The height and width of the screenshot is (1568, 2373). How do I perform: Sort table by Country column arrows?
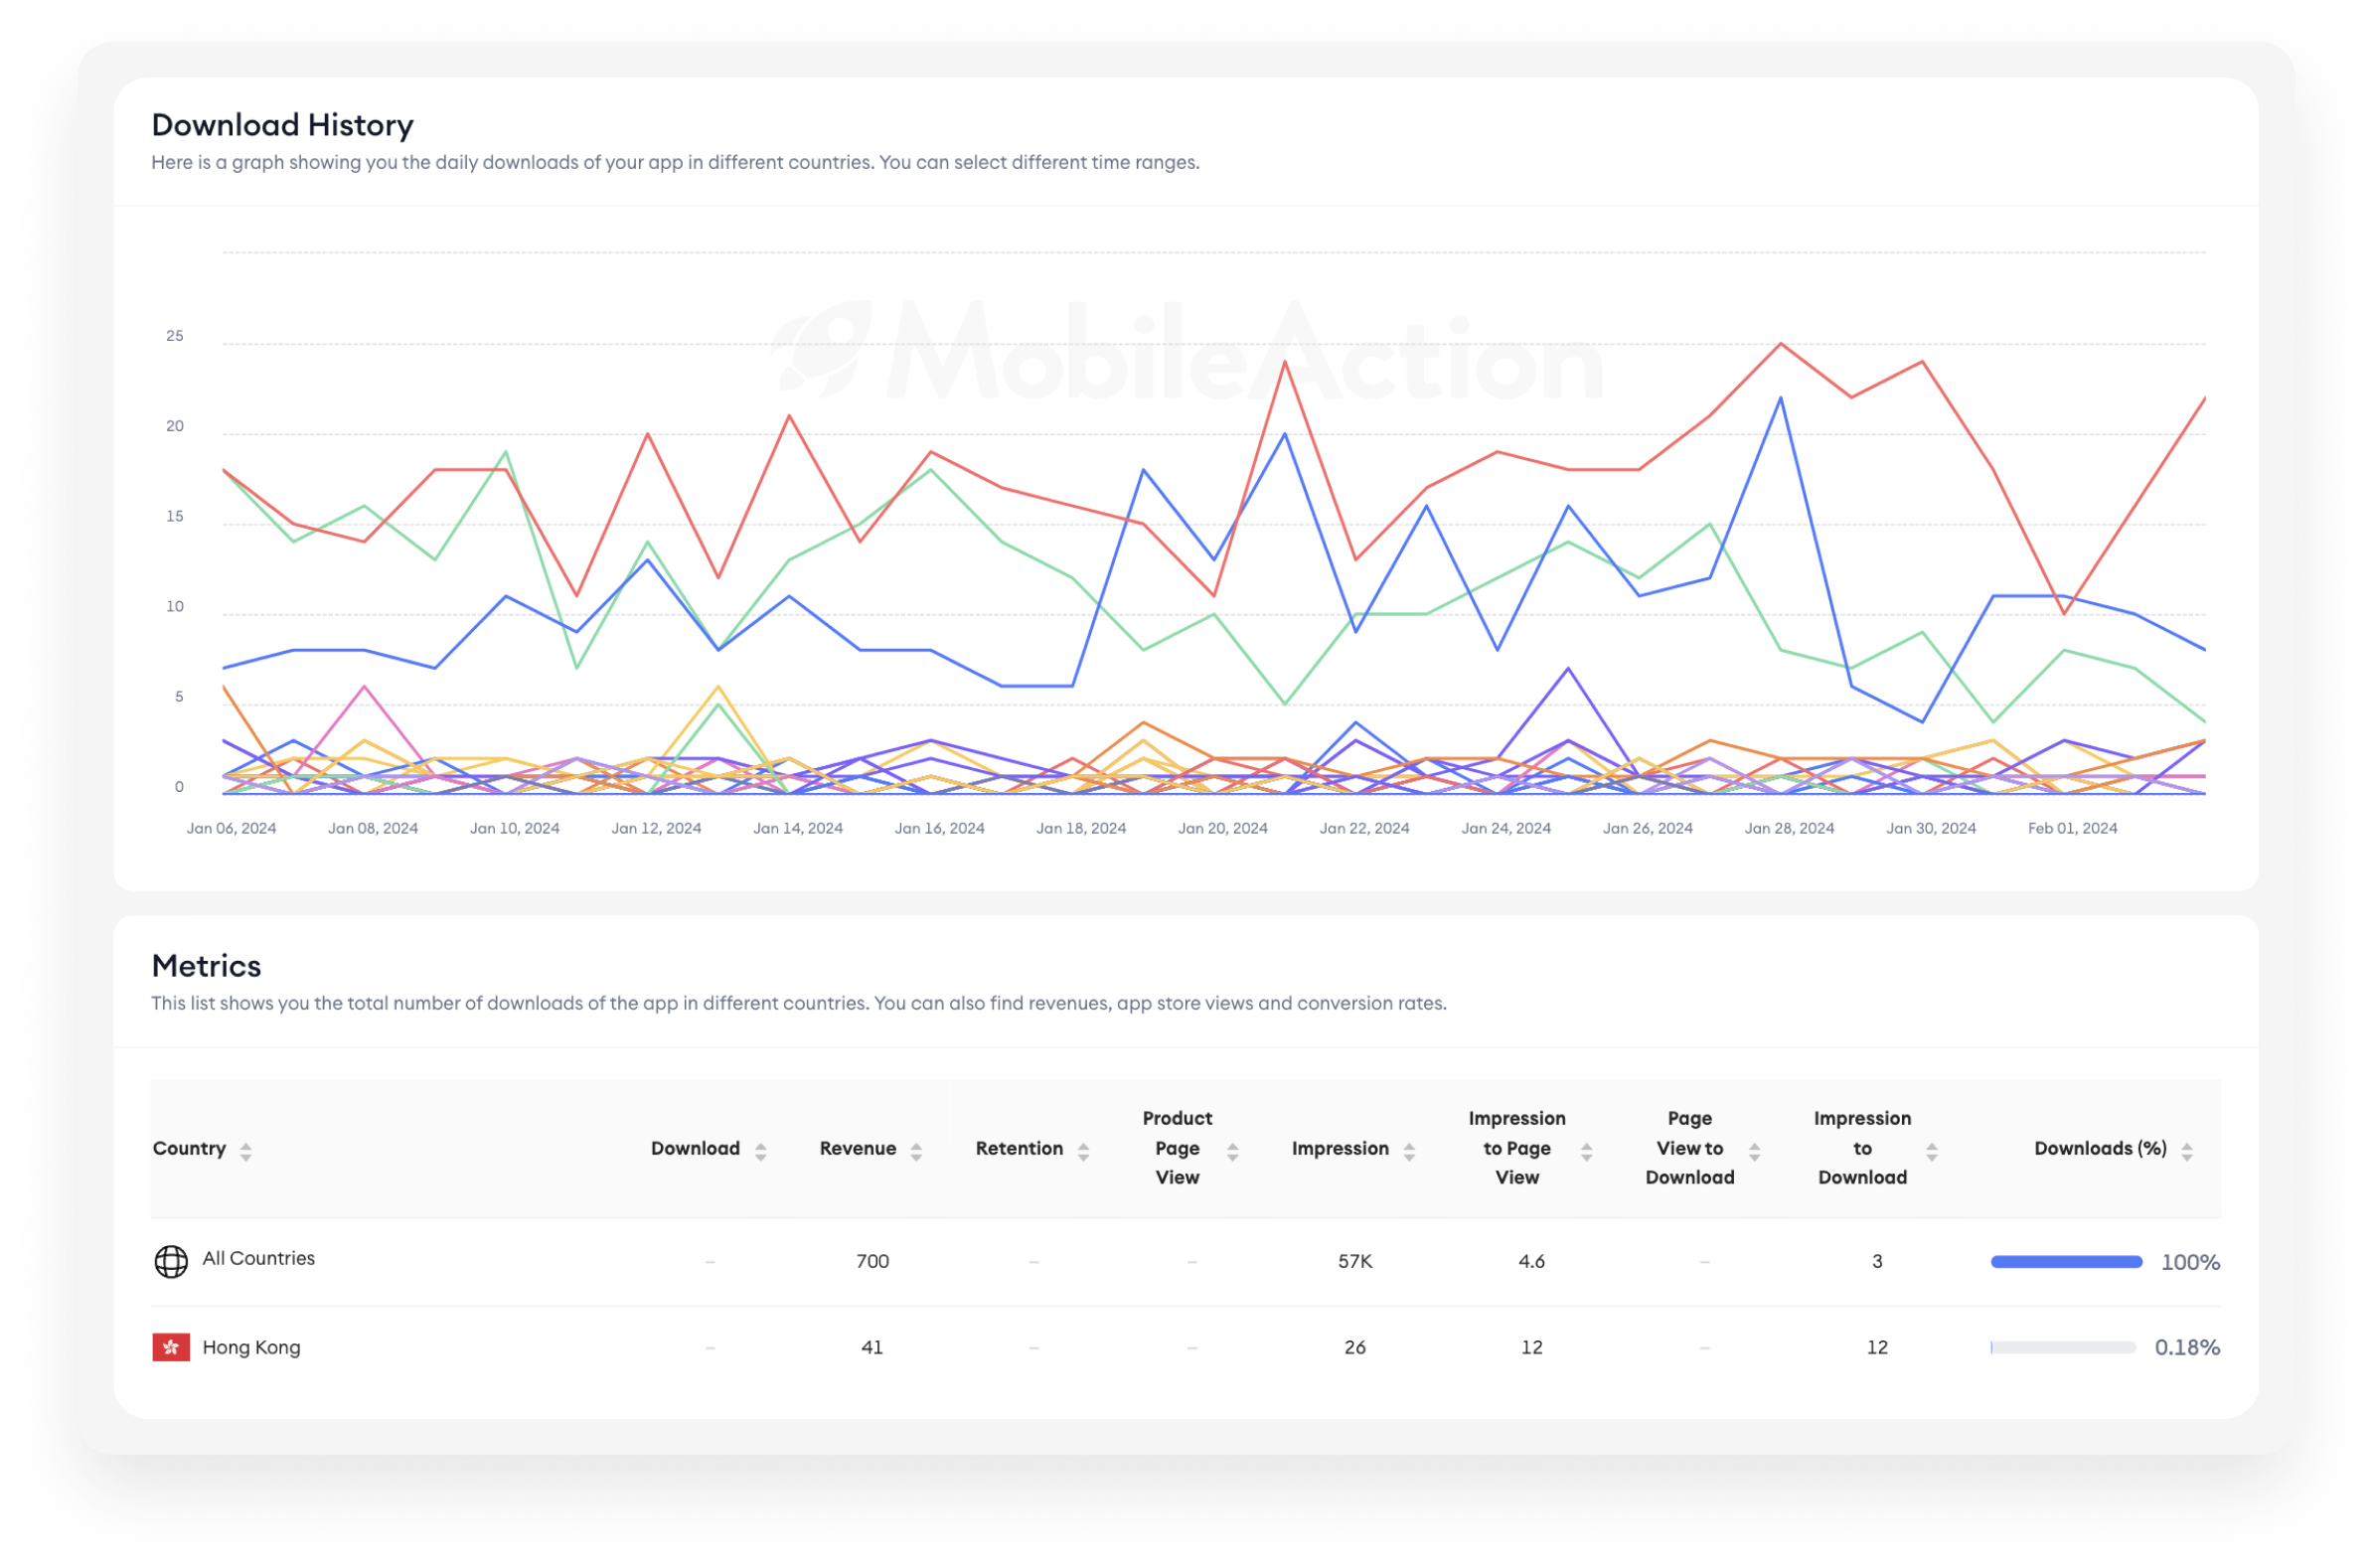coord(246,1152)
